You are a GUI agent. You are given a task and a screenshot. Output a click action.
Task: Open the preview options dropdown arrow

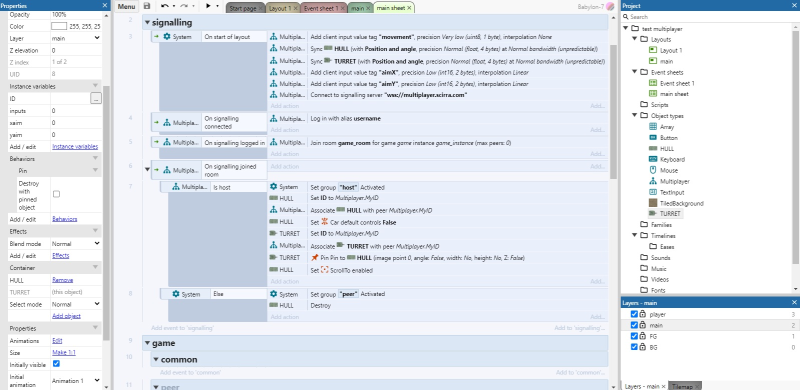218,6
